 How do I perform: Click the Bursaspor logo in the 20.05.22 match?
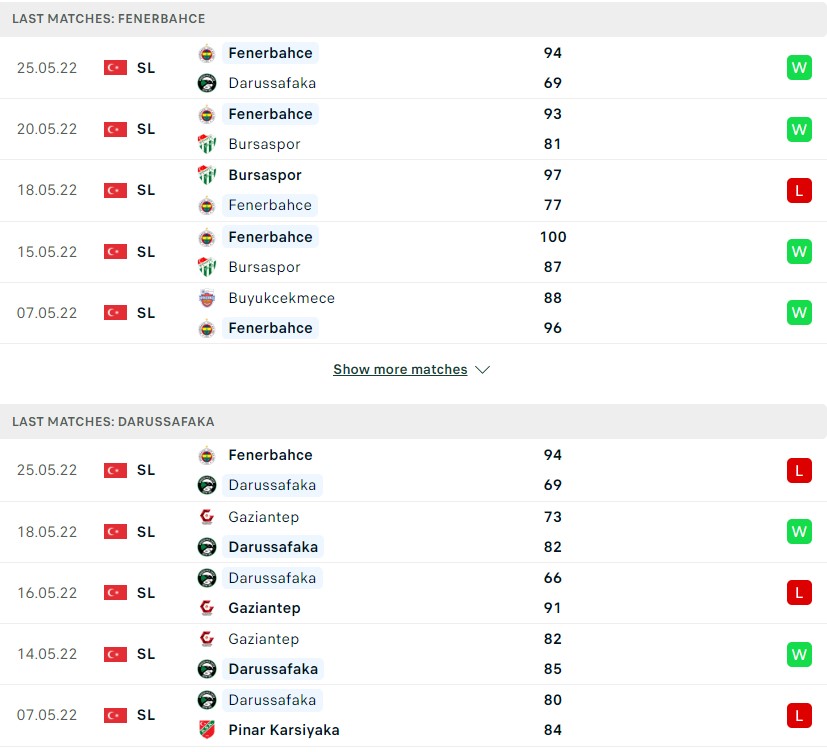(x=207, y=144)
